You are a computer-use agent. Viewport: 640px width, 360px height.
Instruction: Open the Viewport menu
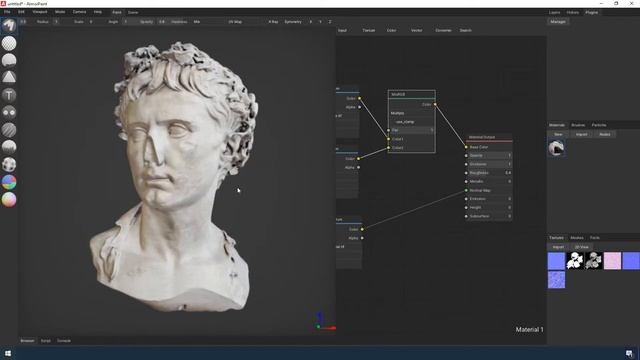coord(40,12)
